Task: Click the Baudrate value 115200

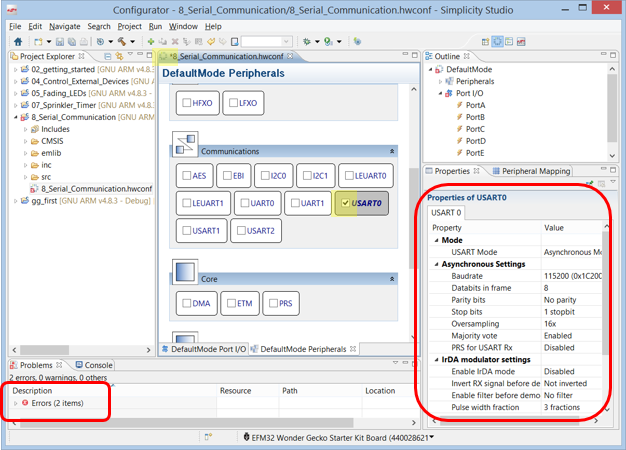Action: coord(572,276)
